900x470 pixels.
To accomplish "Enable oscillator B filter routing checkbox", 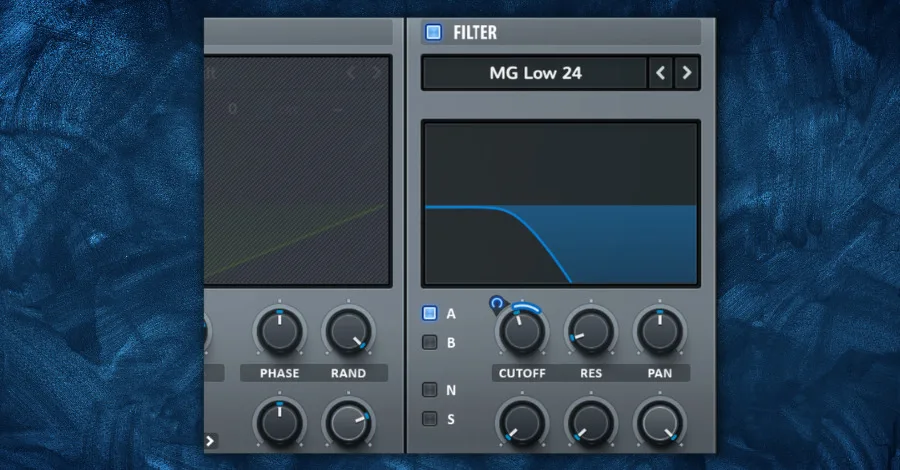I will click(x=429, y=343).
